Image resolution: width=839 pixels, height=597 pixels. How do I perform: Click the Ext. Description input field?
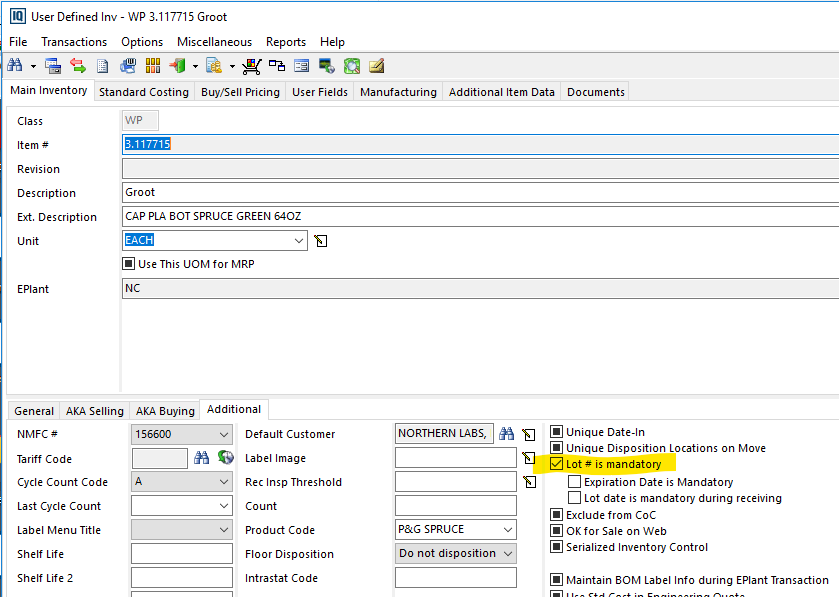[480, 217]
